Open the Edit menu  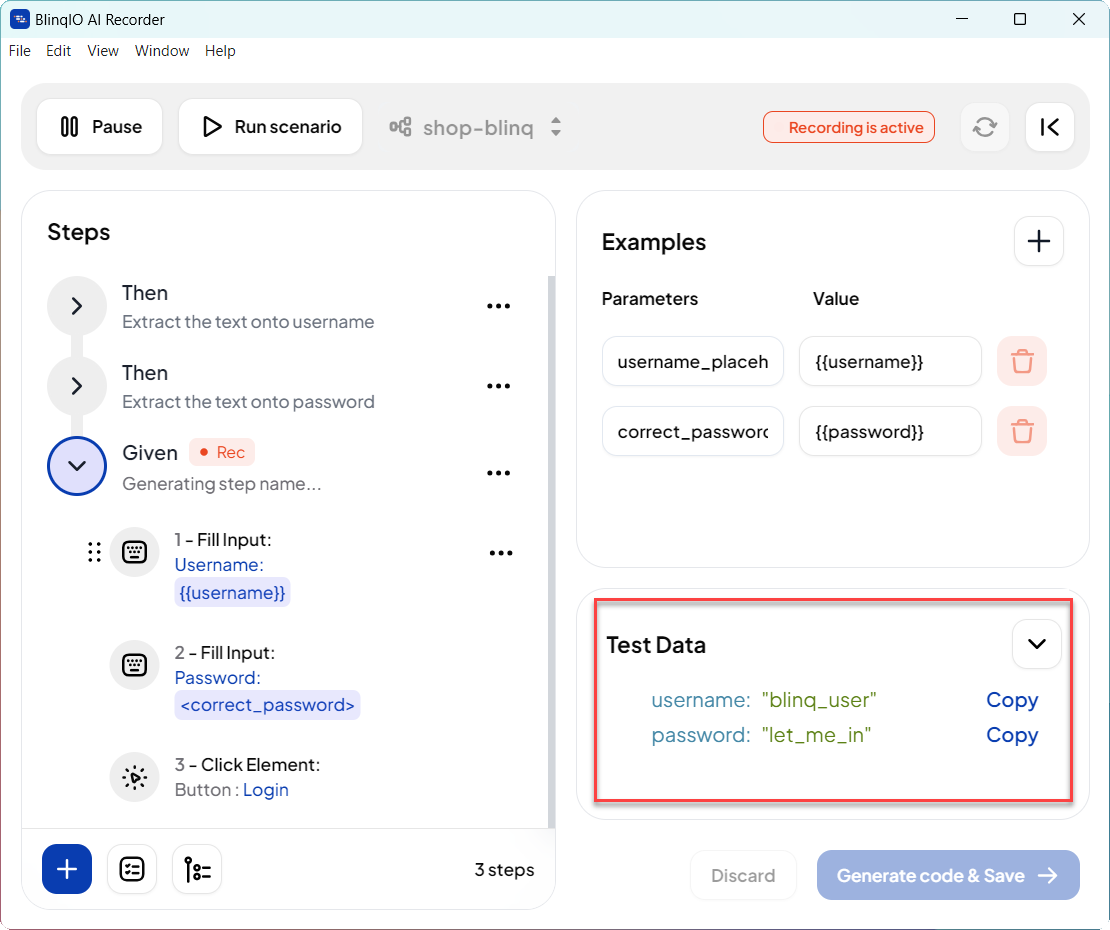pos(58,51)
